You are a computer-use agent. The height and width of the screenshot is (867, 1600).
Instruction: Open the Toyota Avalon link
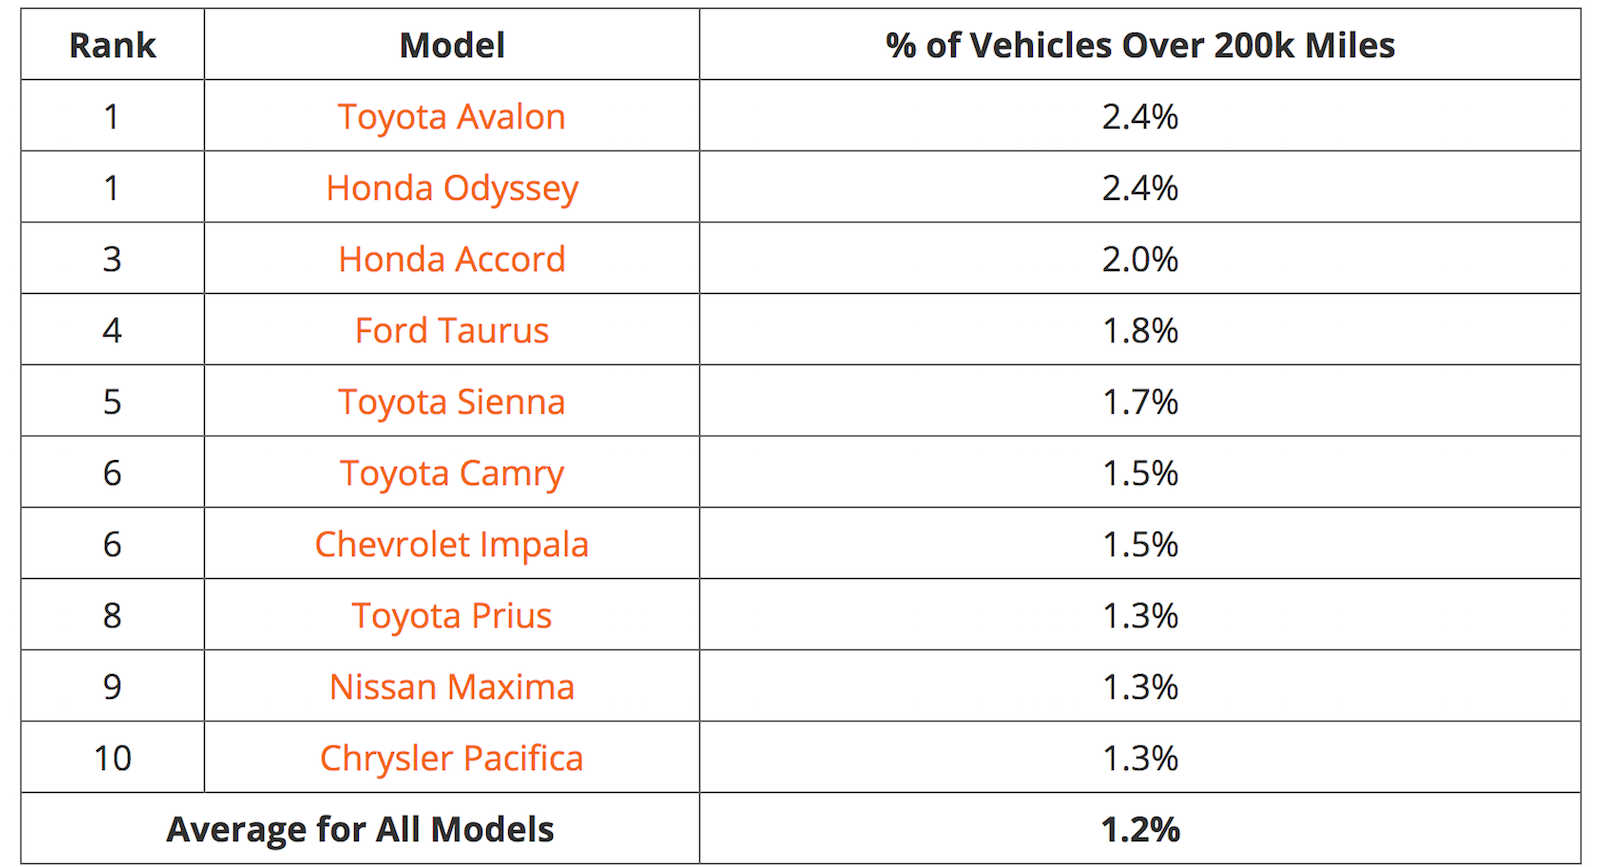coord(451,117)
